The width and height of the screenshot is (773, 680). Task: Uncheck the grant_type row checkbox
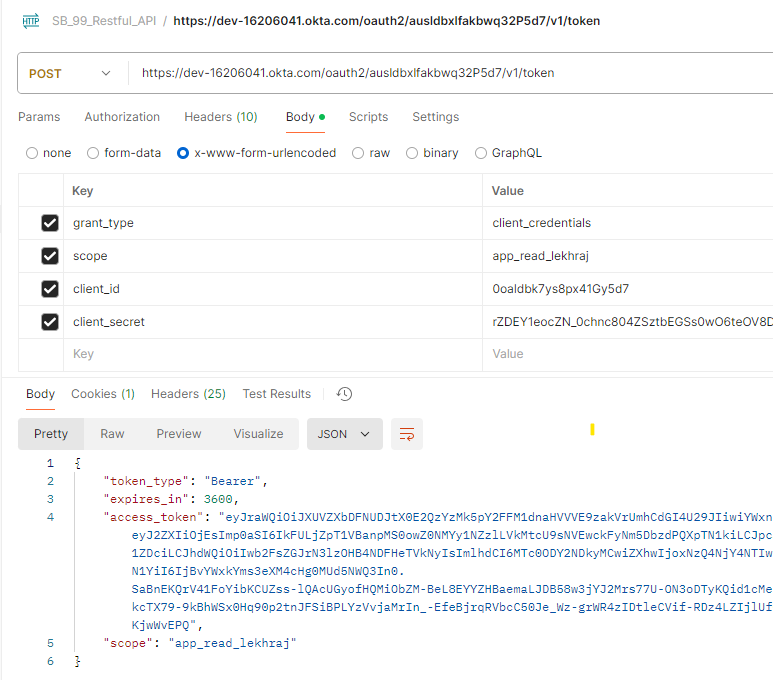pos(50,223)
